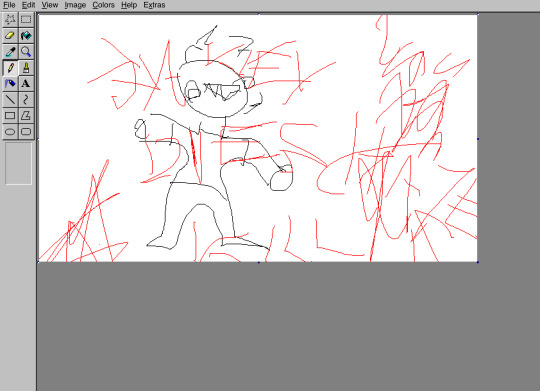The image size is (540, 391).
Task: Open the File menu
Action: [x=9, y=5]
